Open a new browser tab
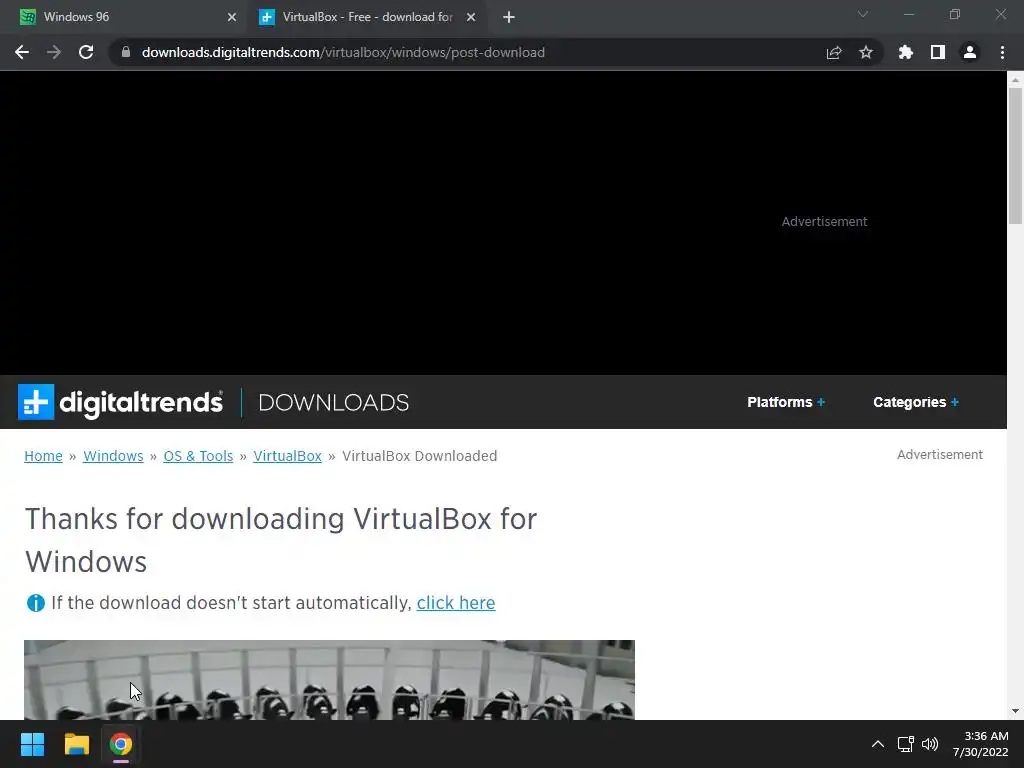This screenshot has height=768, width=1024. [509, 17]
